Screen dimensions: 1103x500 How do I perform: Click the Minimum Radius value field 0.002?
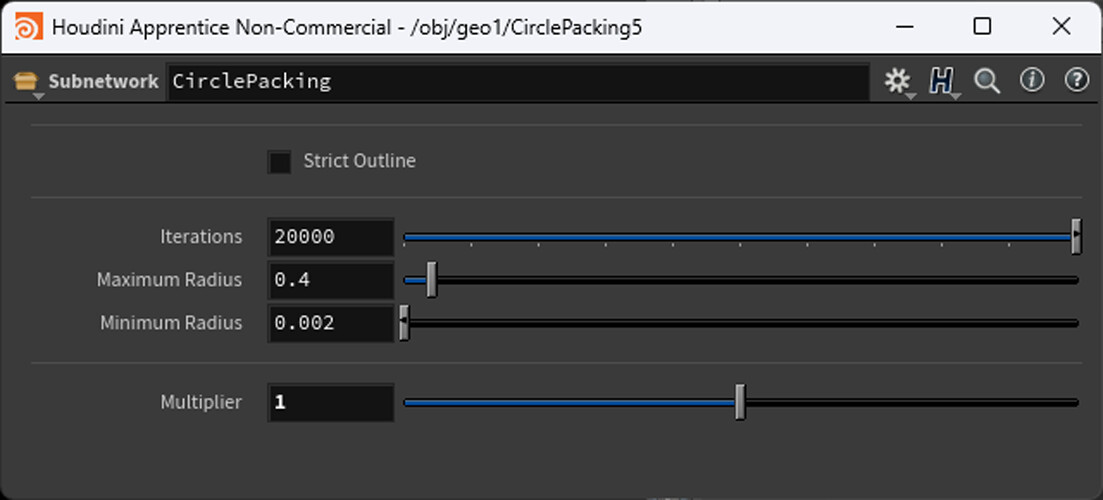click(x=331, y=323)
